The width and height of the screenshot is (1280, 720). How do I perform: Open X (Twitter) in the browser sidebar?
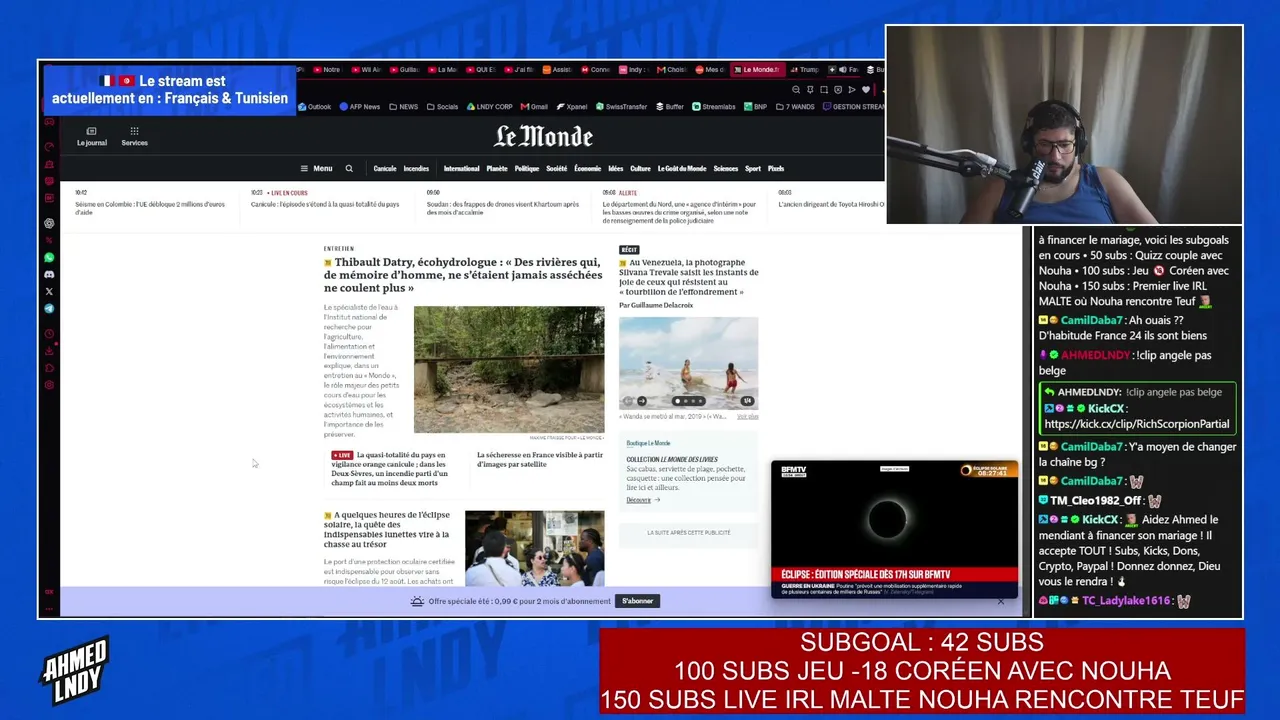(49, 291)
